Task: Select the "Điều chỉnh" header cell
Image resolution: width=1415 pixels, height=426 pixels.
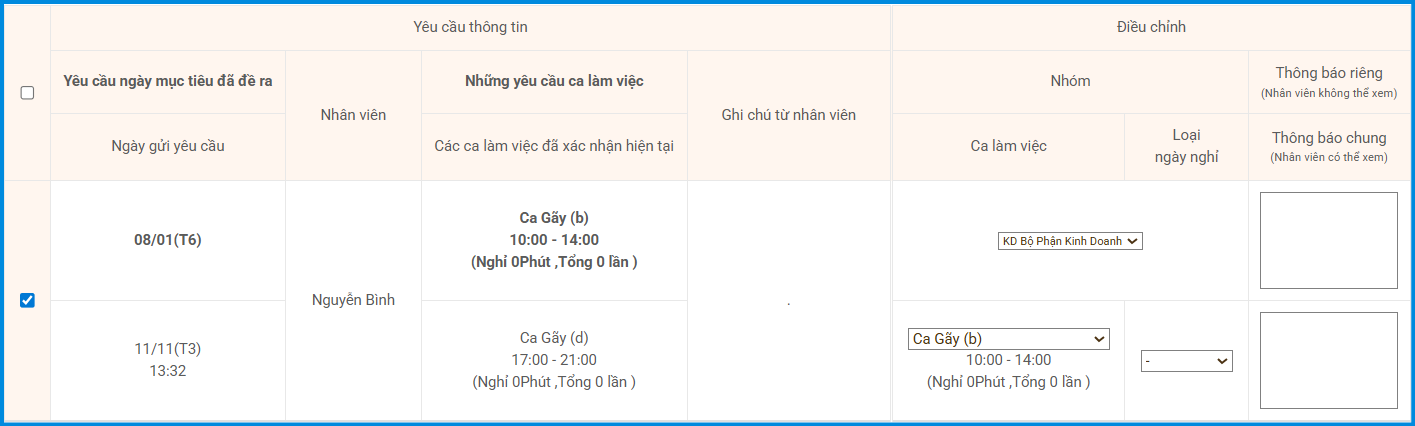Action: pyautogui.click(x=1151, y=27)
